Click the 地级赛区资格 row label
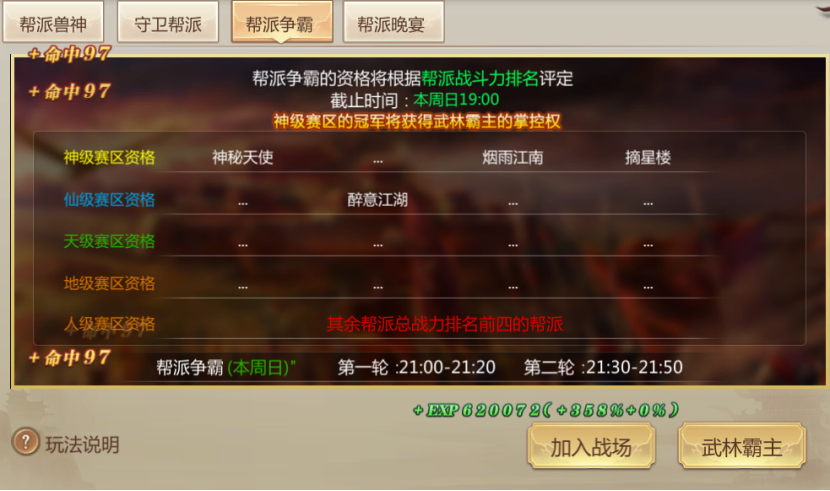830x491 pixels. pos(110,283)
